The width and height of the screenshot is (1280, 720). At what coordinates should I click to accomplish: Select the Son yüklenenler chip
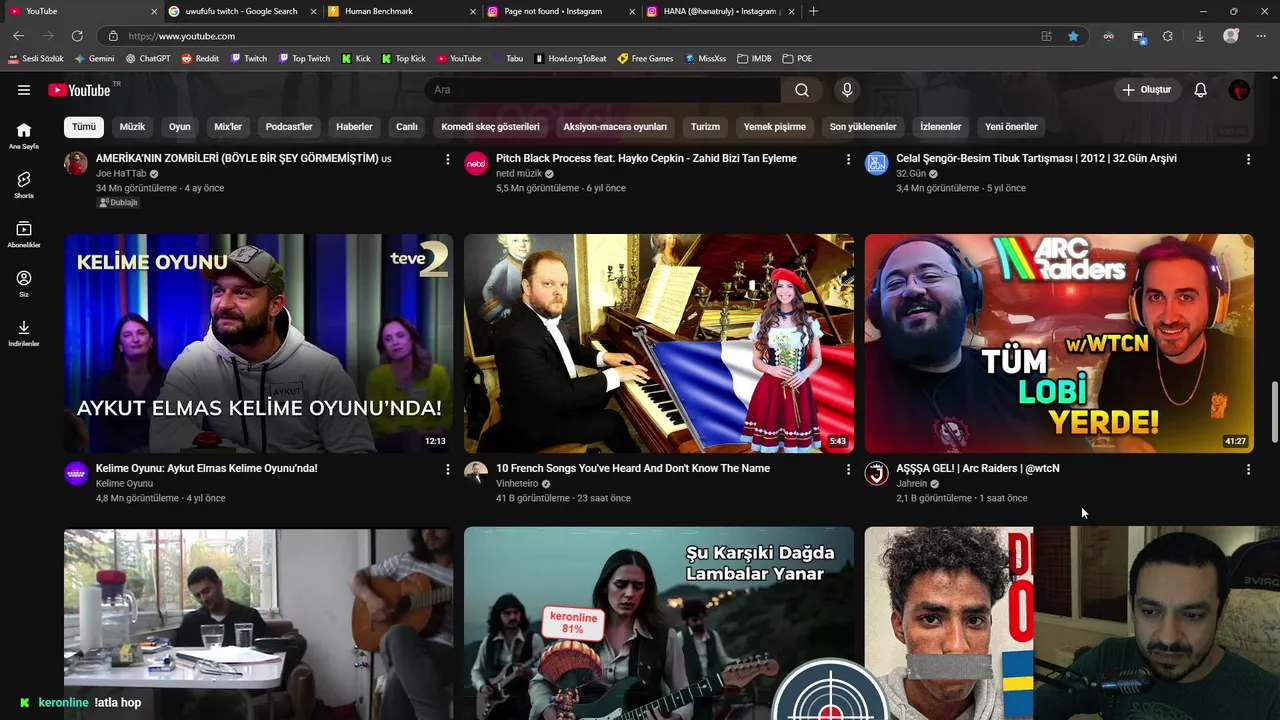[x=863, y=127]
